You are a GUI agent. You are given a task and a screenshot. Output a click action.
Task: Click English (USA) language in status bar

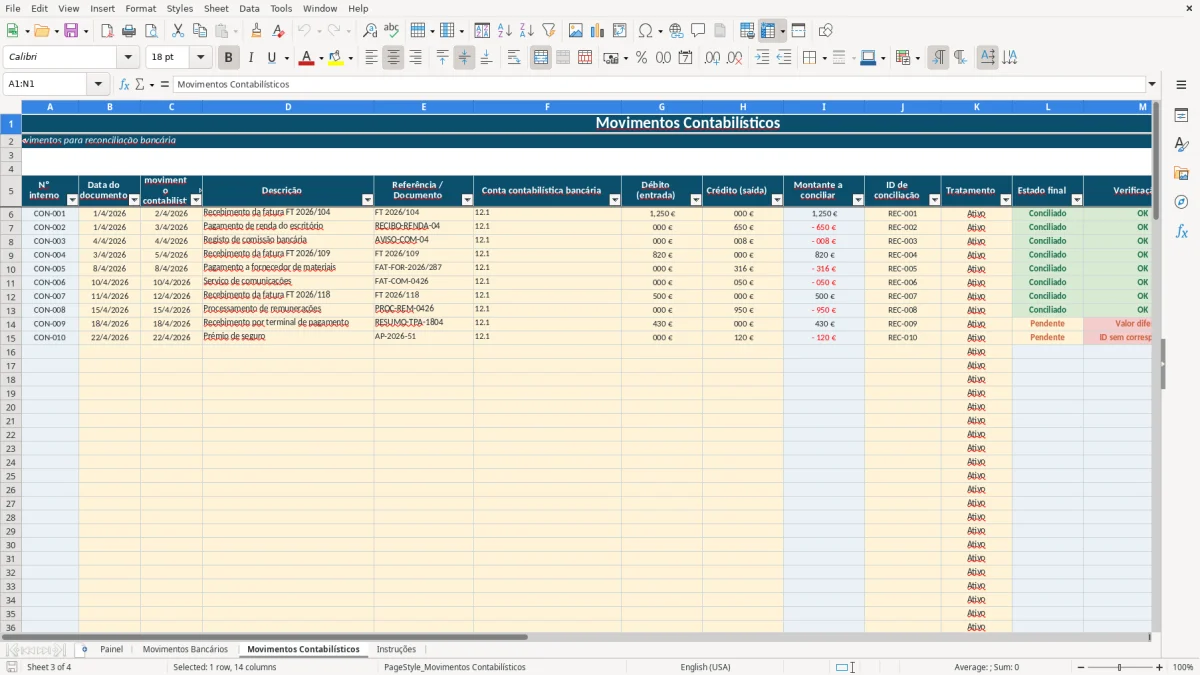(705, 667)
